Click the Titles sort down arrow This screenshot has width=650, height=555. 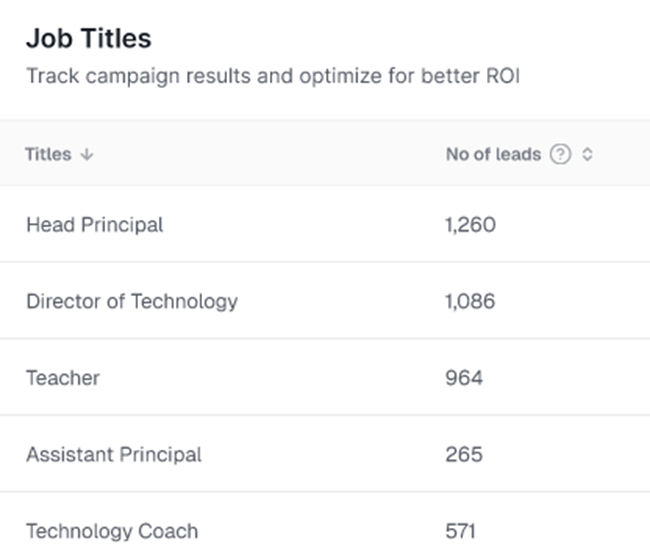click(x=86, y=155)
